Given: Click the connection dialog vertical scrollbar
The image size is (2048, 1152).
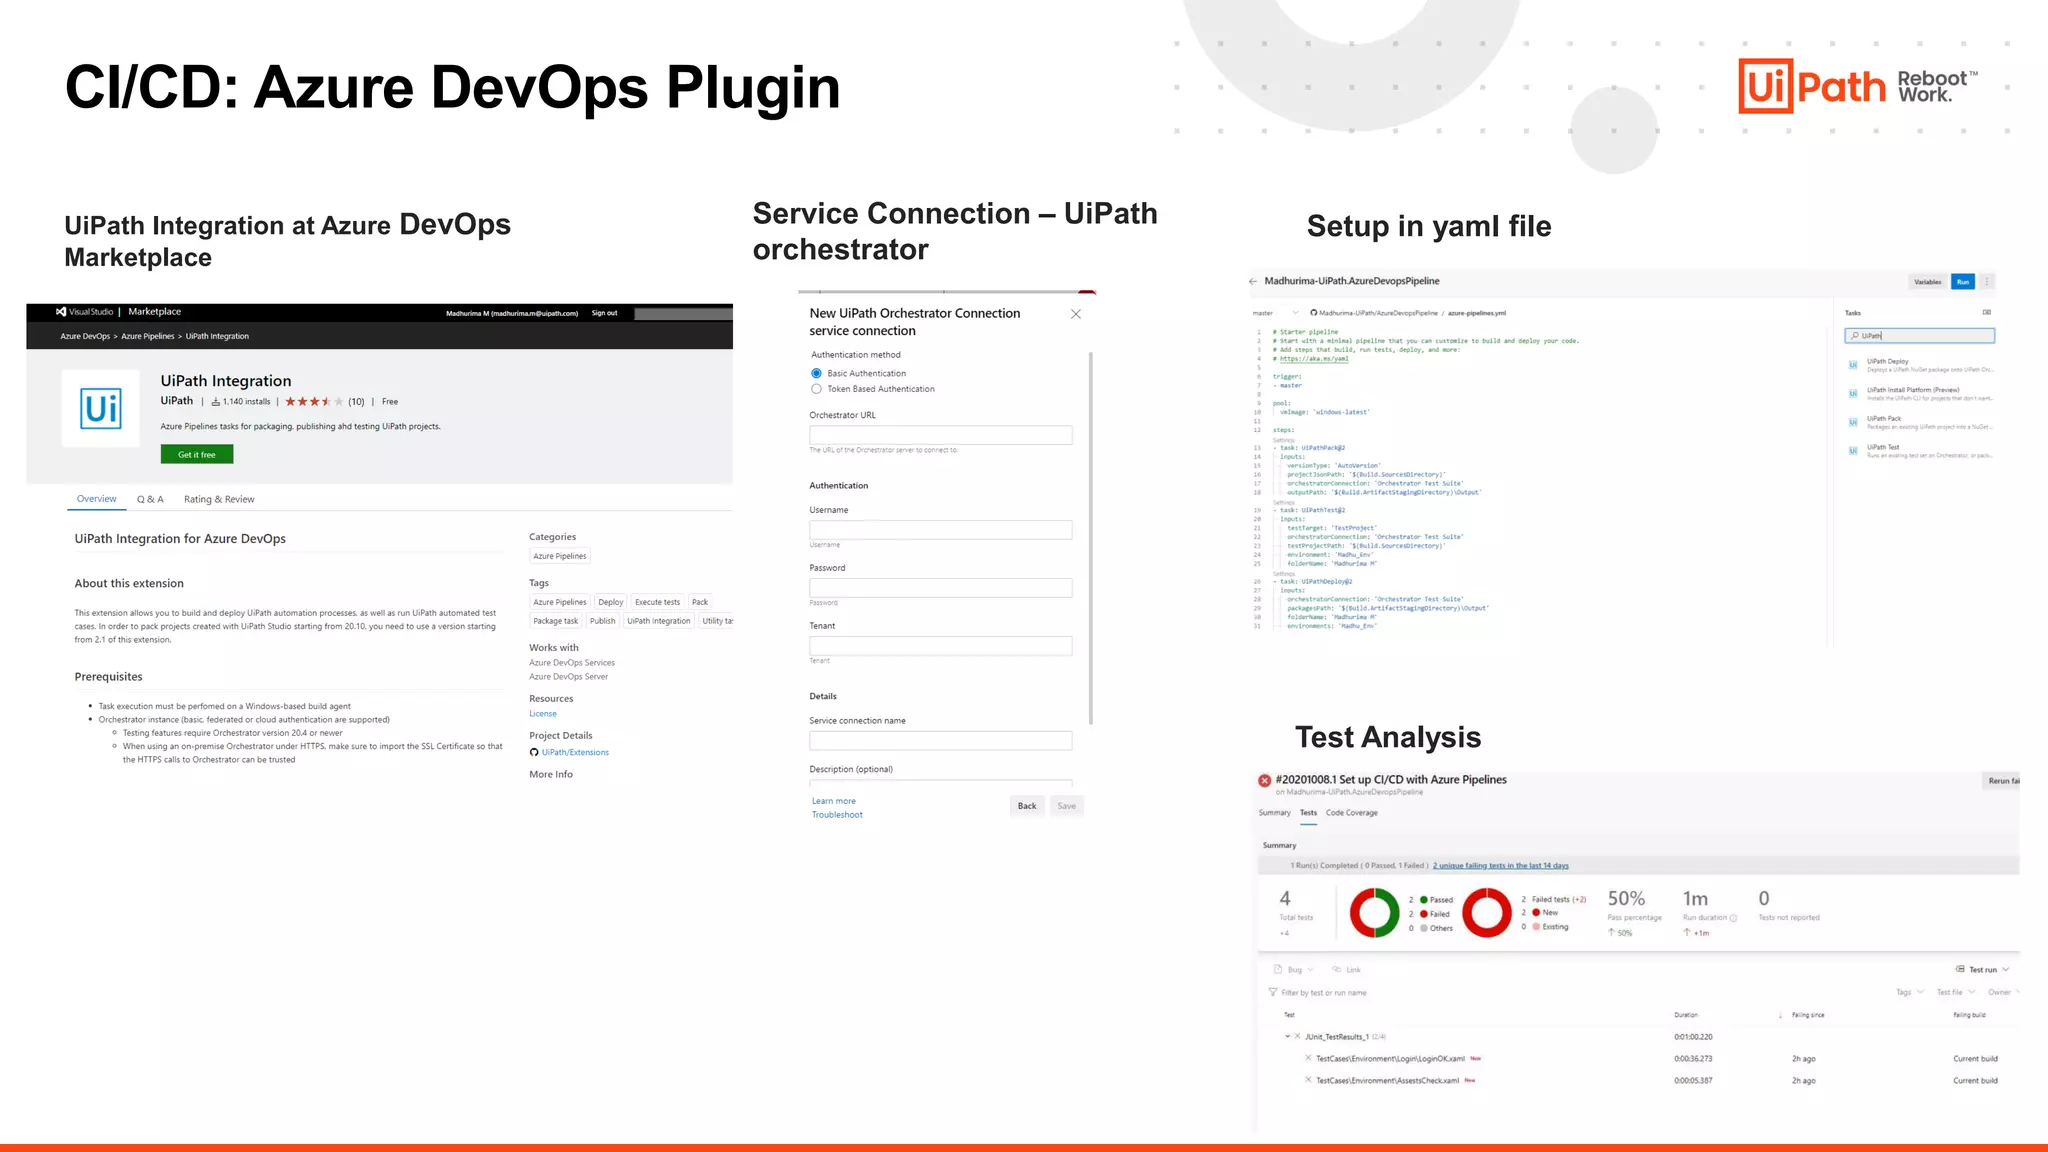Looking at the screenshot, I should tap(1091, 538).
